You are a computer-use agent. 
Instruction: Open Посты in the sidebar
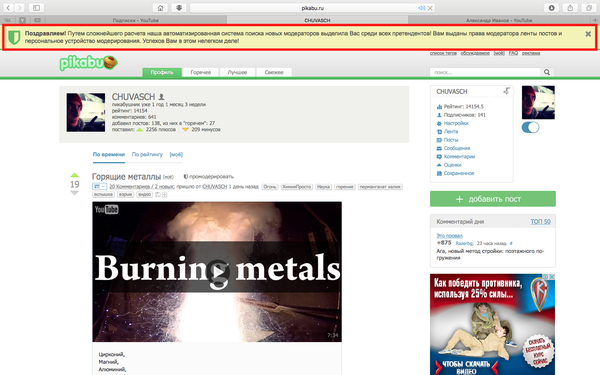[451, 140]
